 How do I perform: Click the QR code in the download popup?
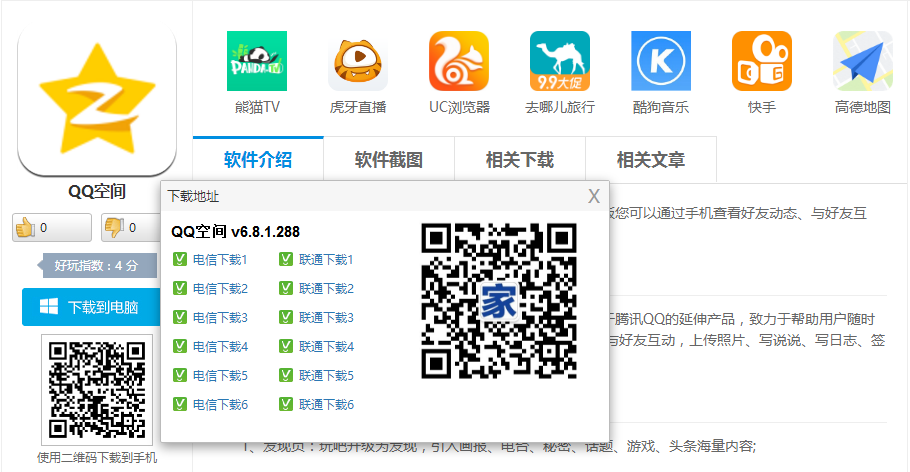pos(499,301)
